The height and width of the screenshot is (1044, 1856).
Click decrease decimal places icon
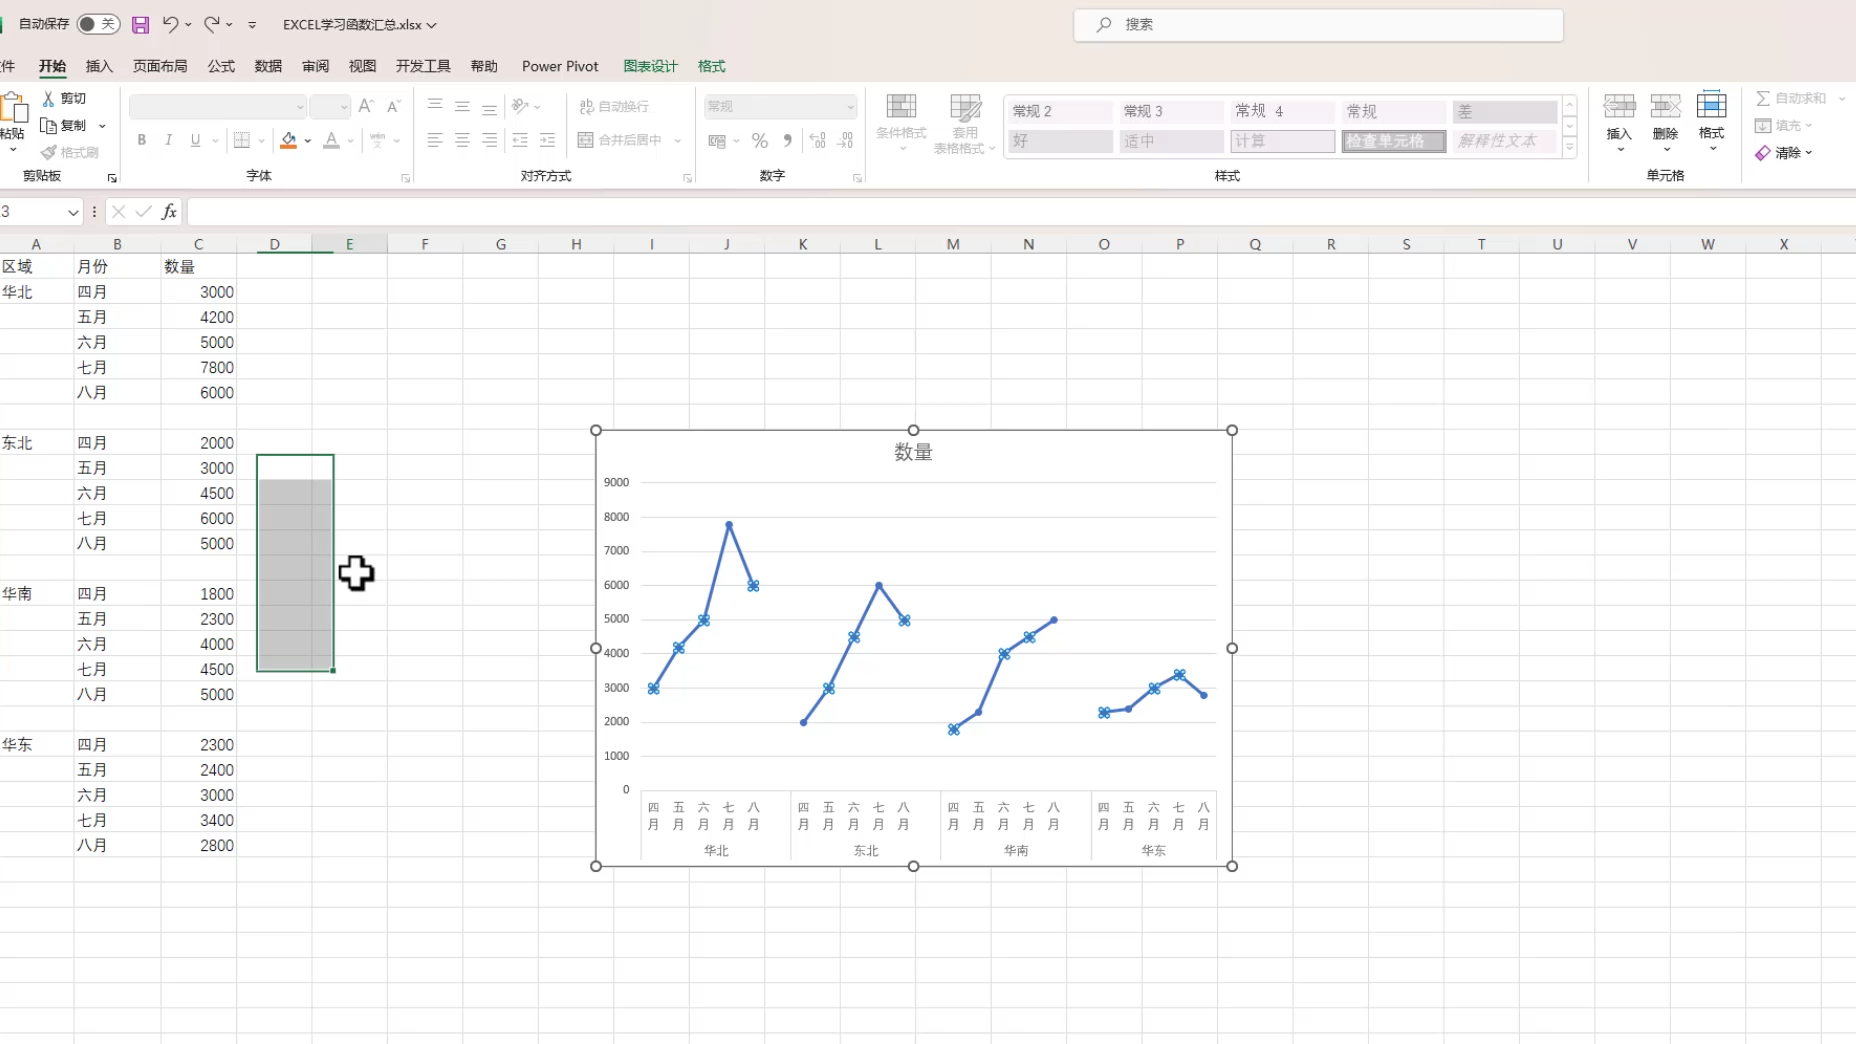tap(846, 141)
